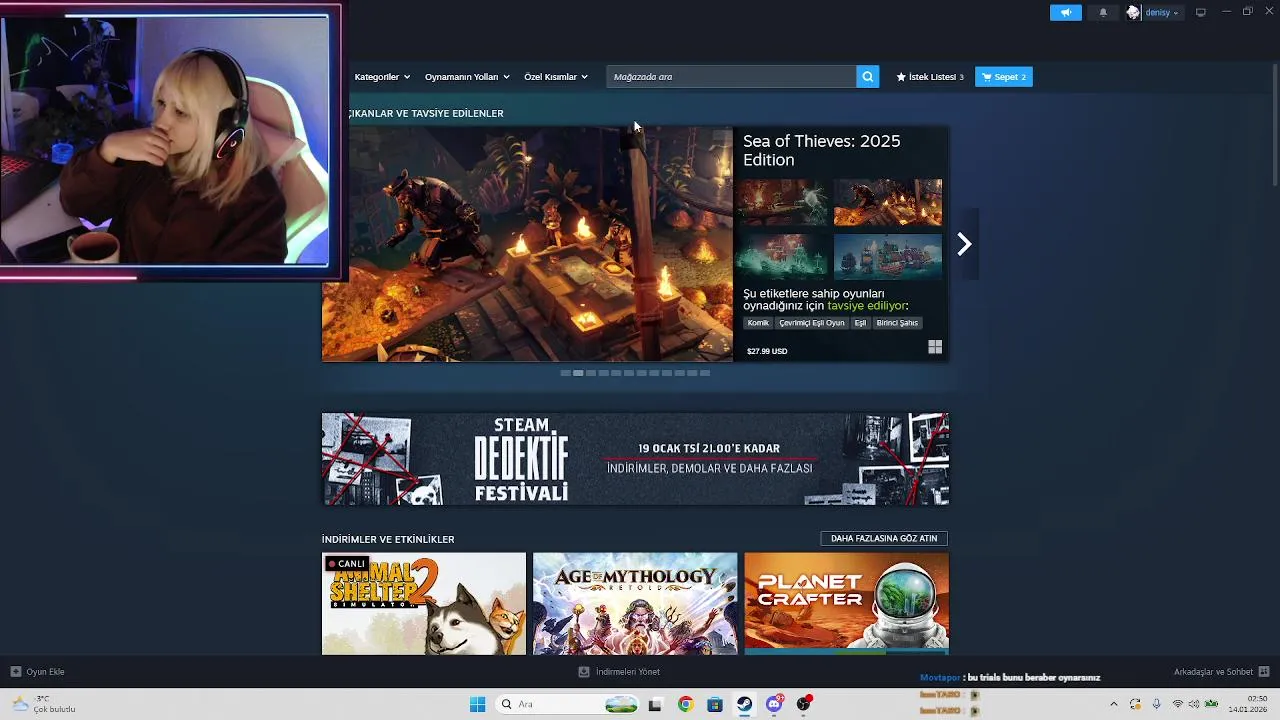Jump to the last carousel page dot
Viewport: 1280px width, 720px height.
(705, 373)
